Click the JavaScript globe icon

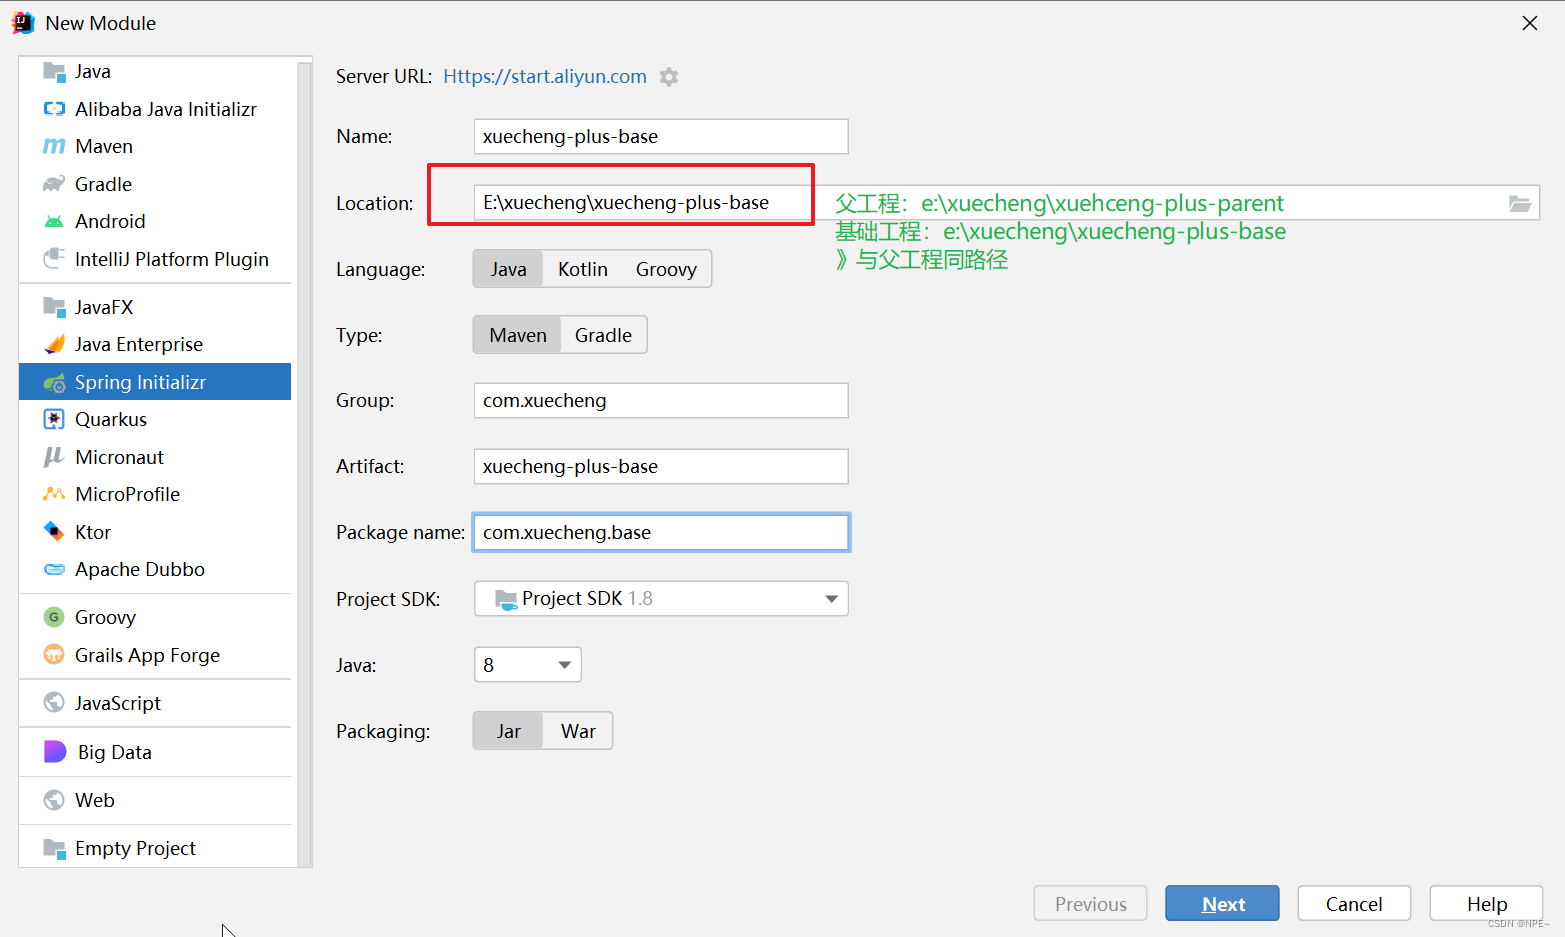click(54, 703)
